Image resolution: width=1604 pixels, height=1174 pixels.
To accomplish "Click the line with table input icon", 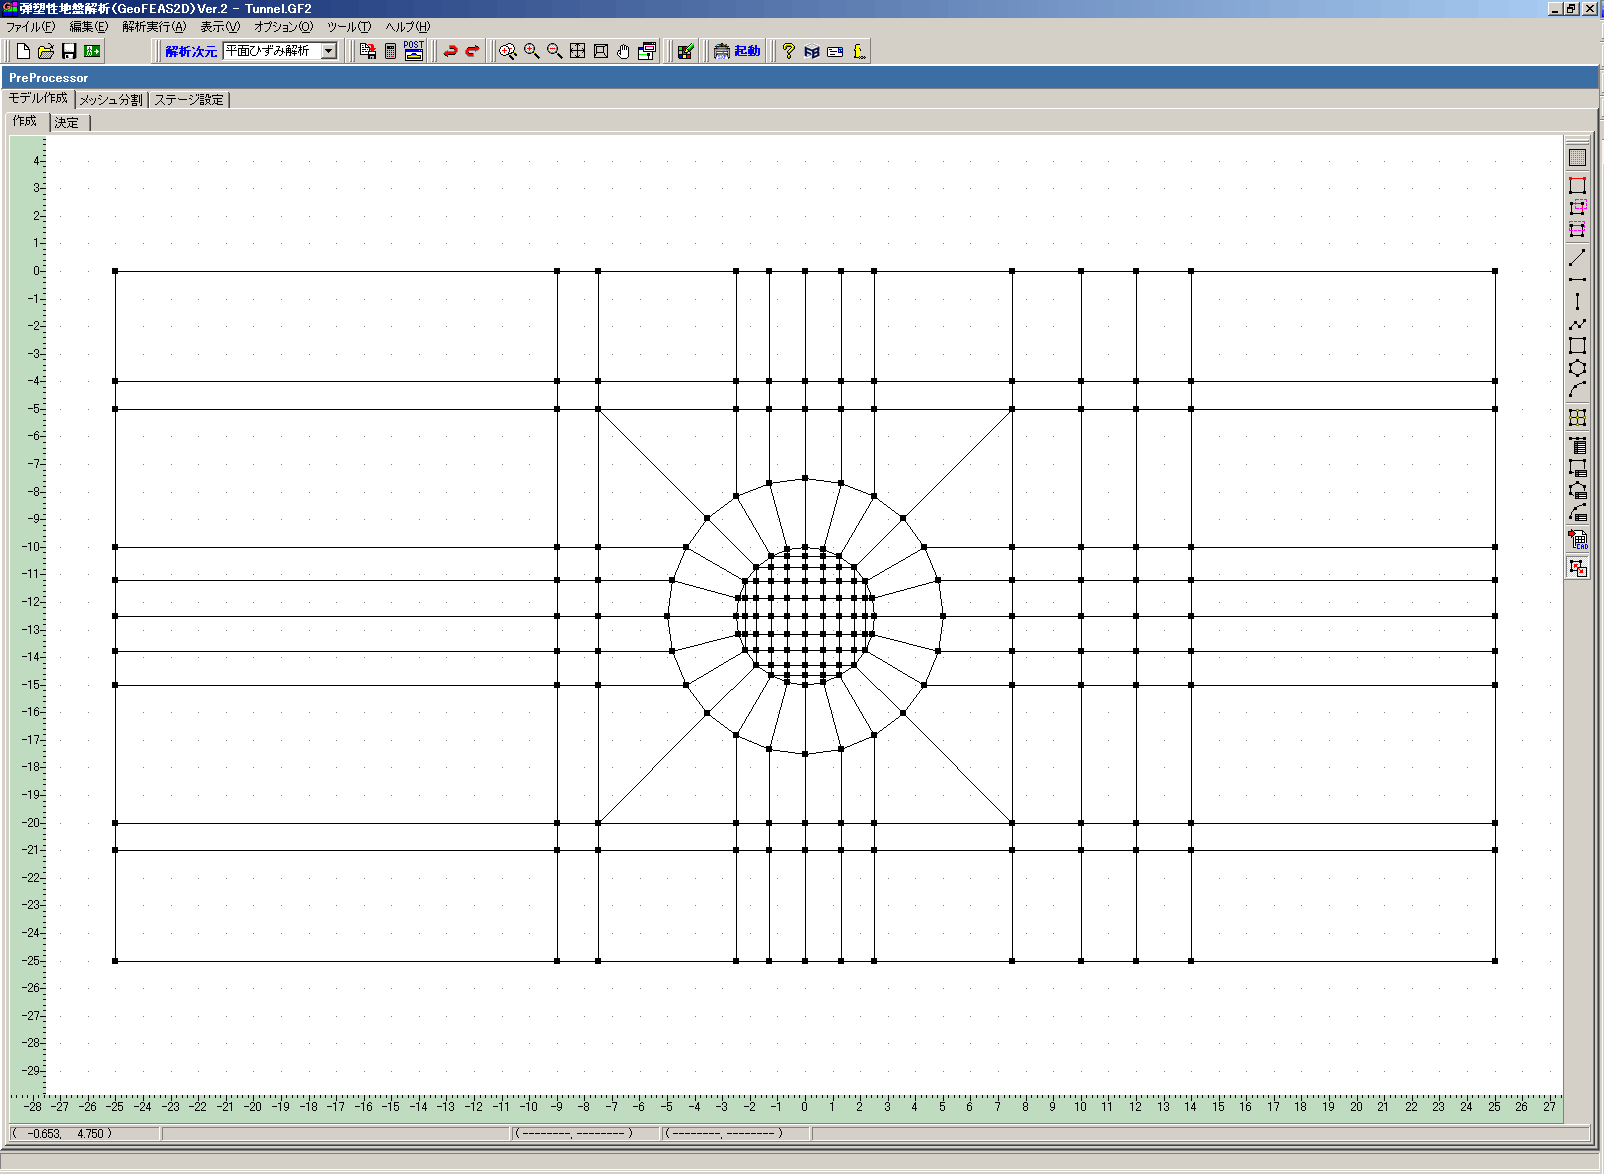I will [x=1577, y=446].
